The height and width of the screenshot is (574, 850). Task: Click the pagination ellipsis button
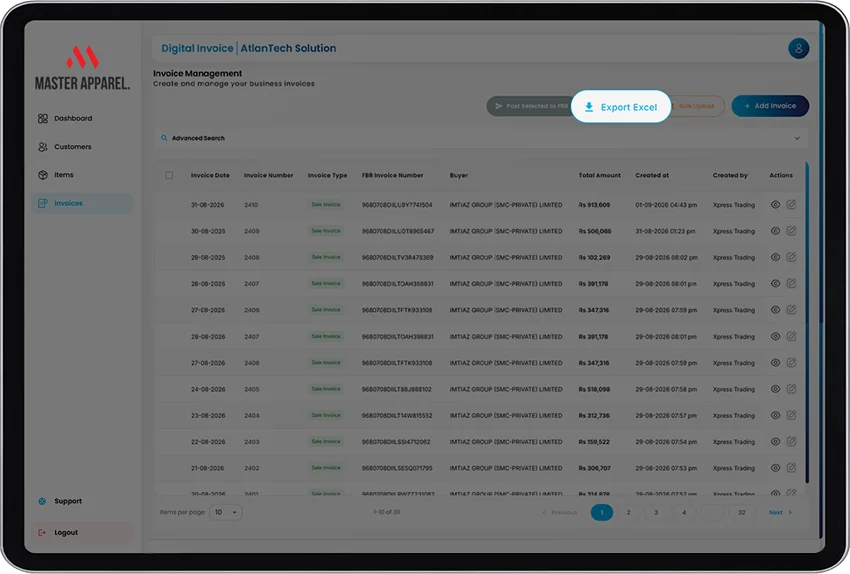tap(712, 513)
